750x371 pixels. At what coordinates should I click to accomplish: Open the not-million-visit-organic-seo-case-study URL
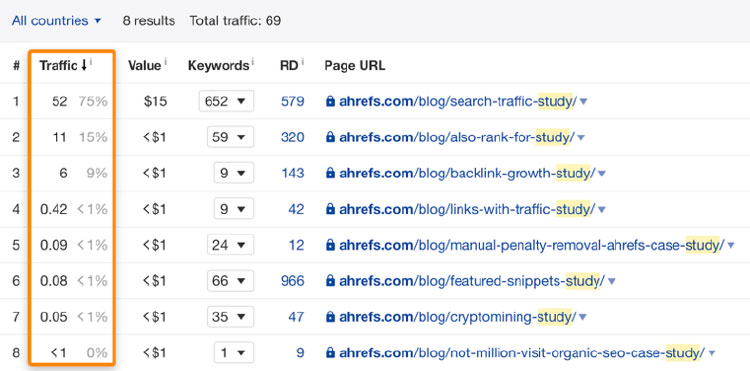pyautogui.click(x=522, y=353)
